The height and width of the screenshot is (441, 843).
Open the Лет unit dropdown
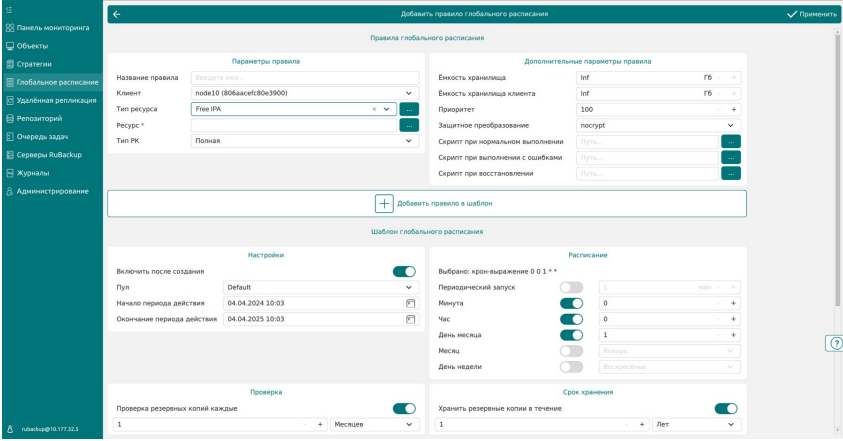(x=696, y=425)
